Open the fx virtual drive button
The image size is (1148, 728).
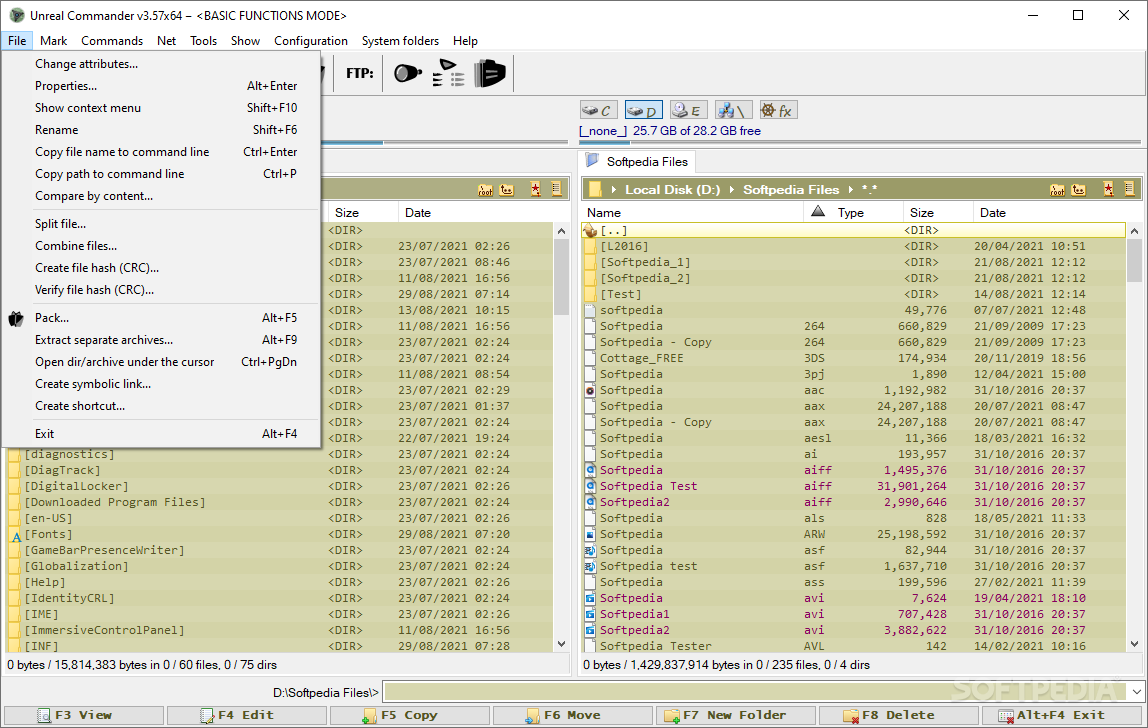pos(778,111)
